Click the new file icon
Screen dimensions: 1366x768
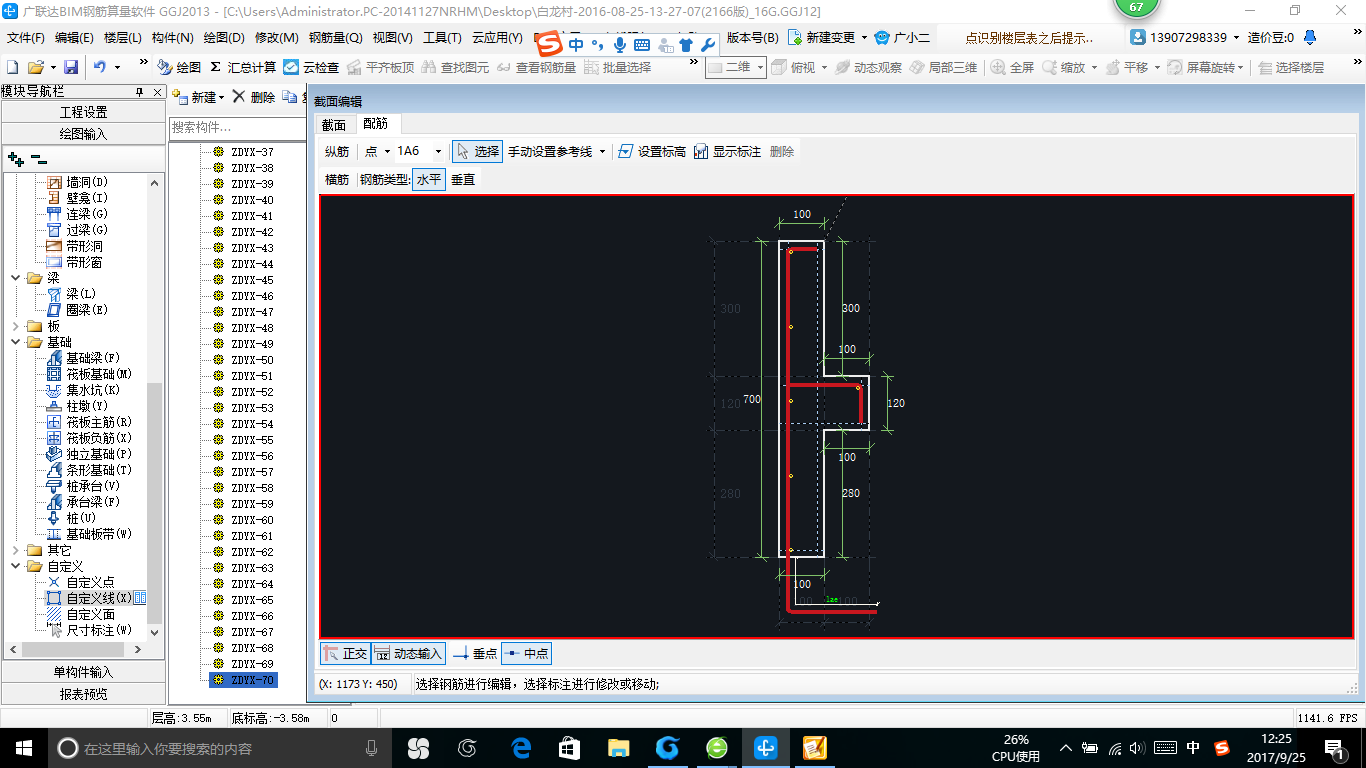click(x=12, y=67)
